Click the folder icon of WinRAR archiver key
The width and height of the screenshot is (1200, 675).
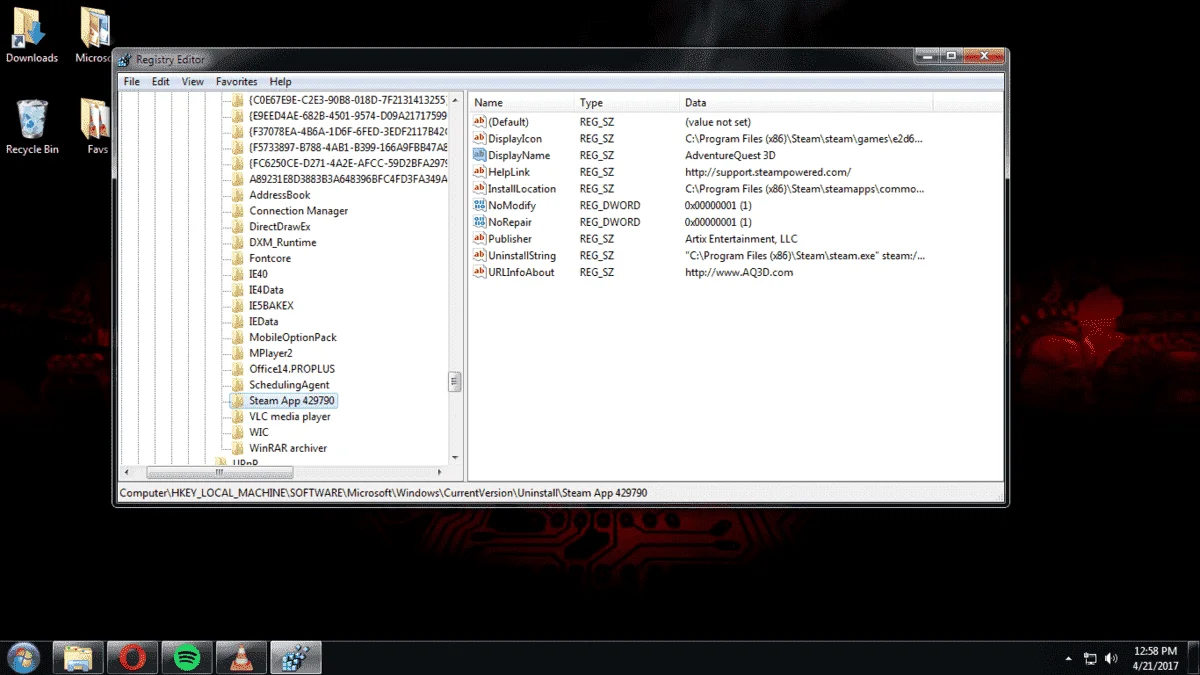pos(238,448)
